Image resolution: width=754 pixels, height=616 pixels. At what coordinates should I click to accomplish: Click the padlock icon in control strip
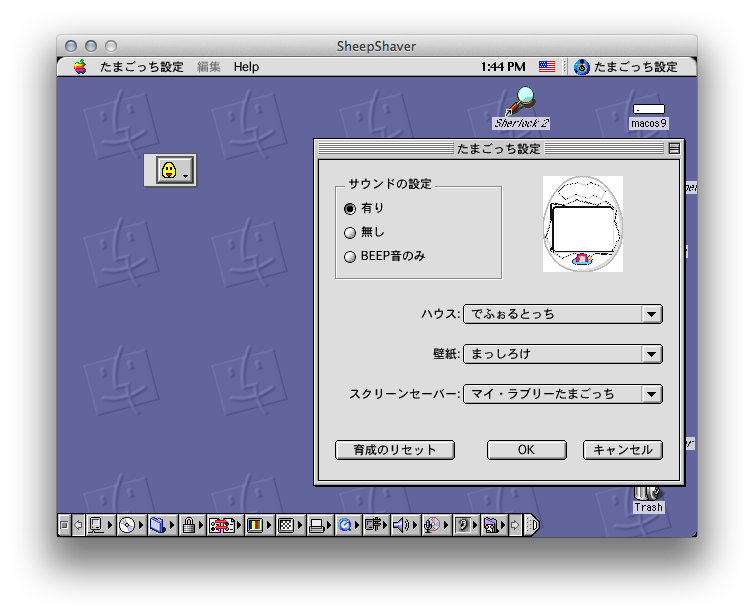[x=188, y=525]
